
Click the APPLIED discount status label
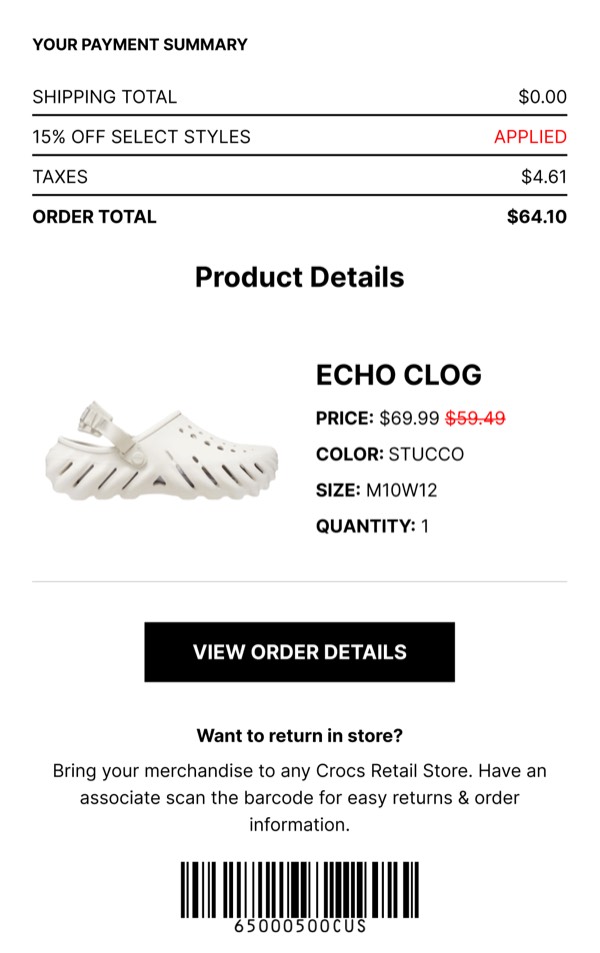tap(534, 137)
